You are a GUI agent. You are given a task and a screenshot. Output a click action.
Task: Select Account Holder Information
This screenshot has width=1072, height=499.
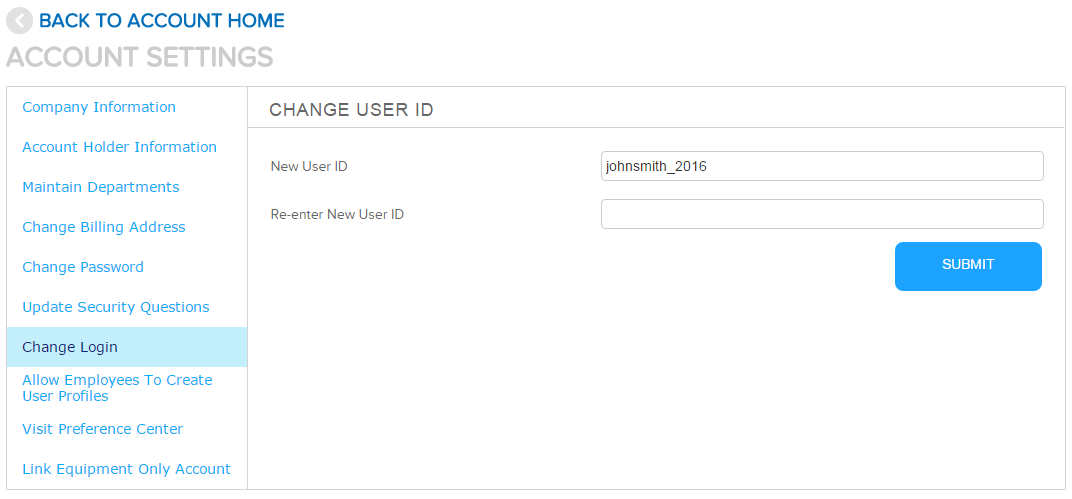(x=119, y=147)
